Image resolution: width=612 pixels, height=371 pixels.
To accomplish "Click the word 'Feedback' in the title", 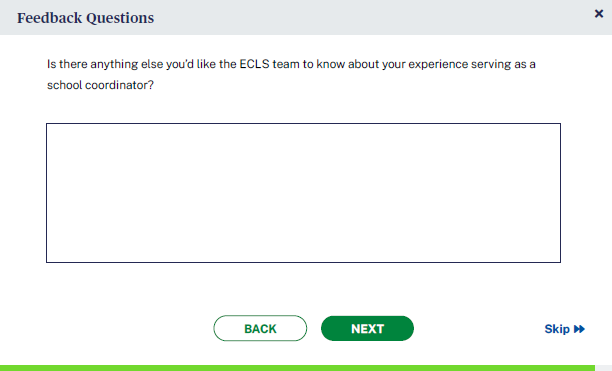I will (50, 18).
